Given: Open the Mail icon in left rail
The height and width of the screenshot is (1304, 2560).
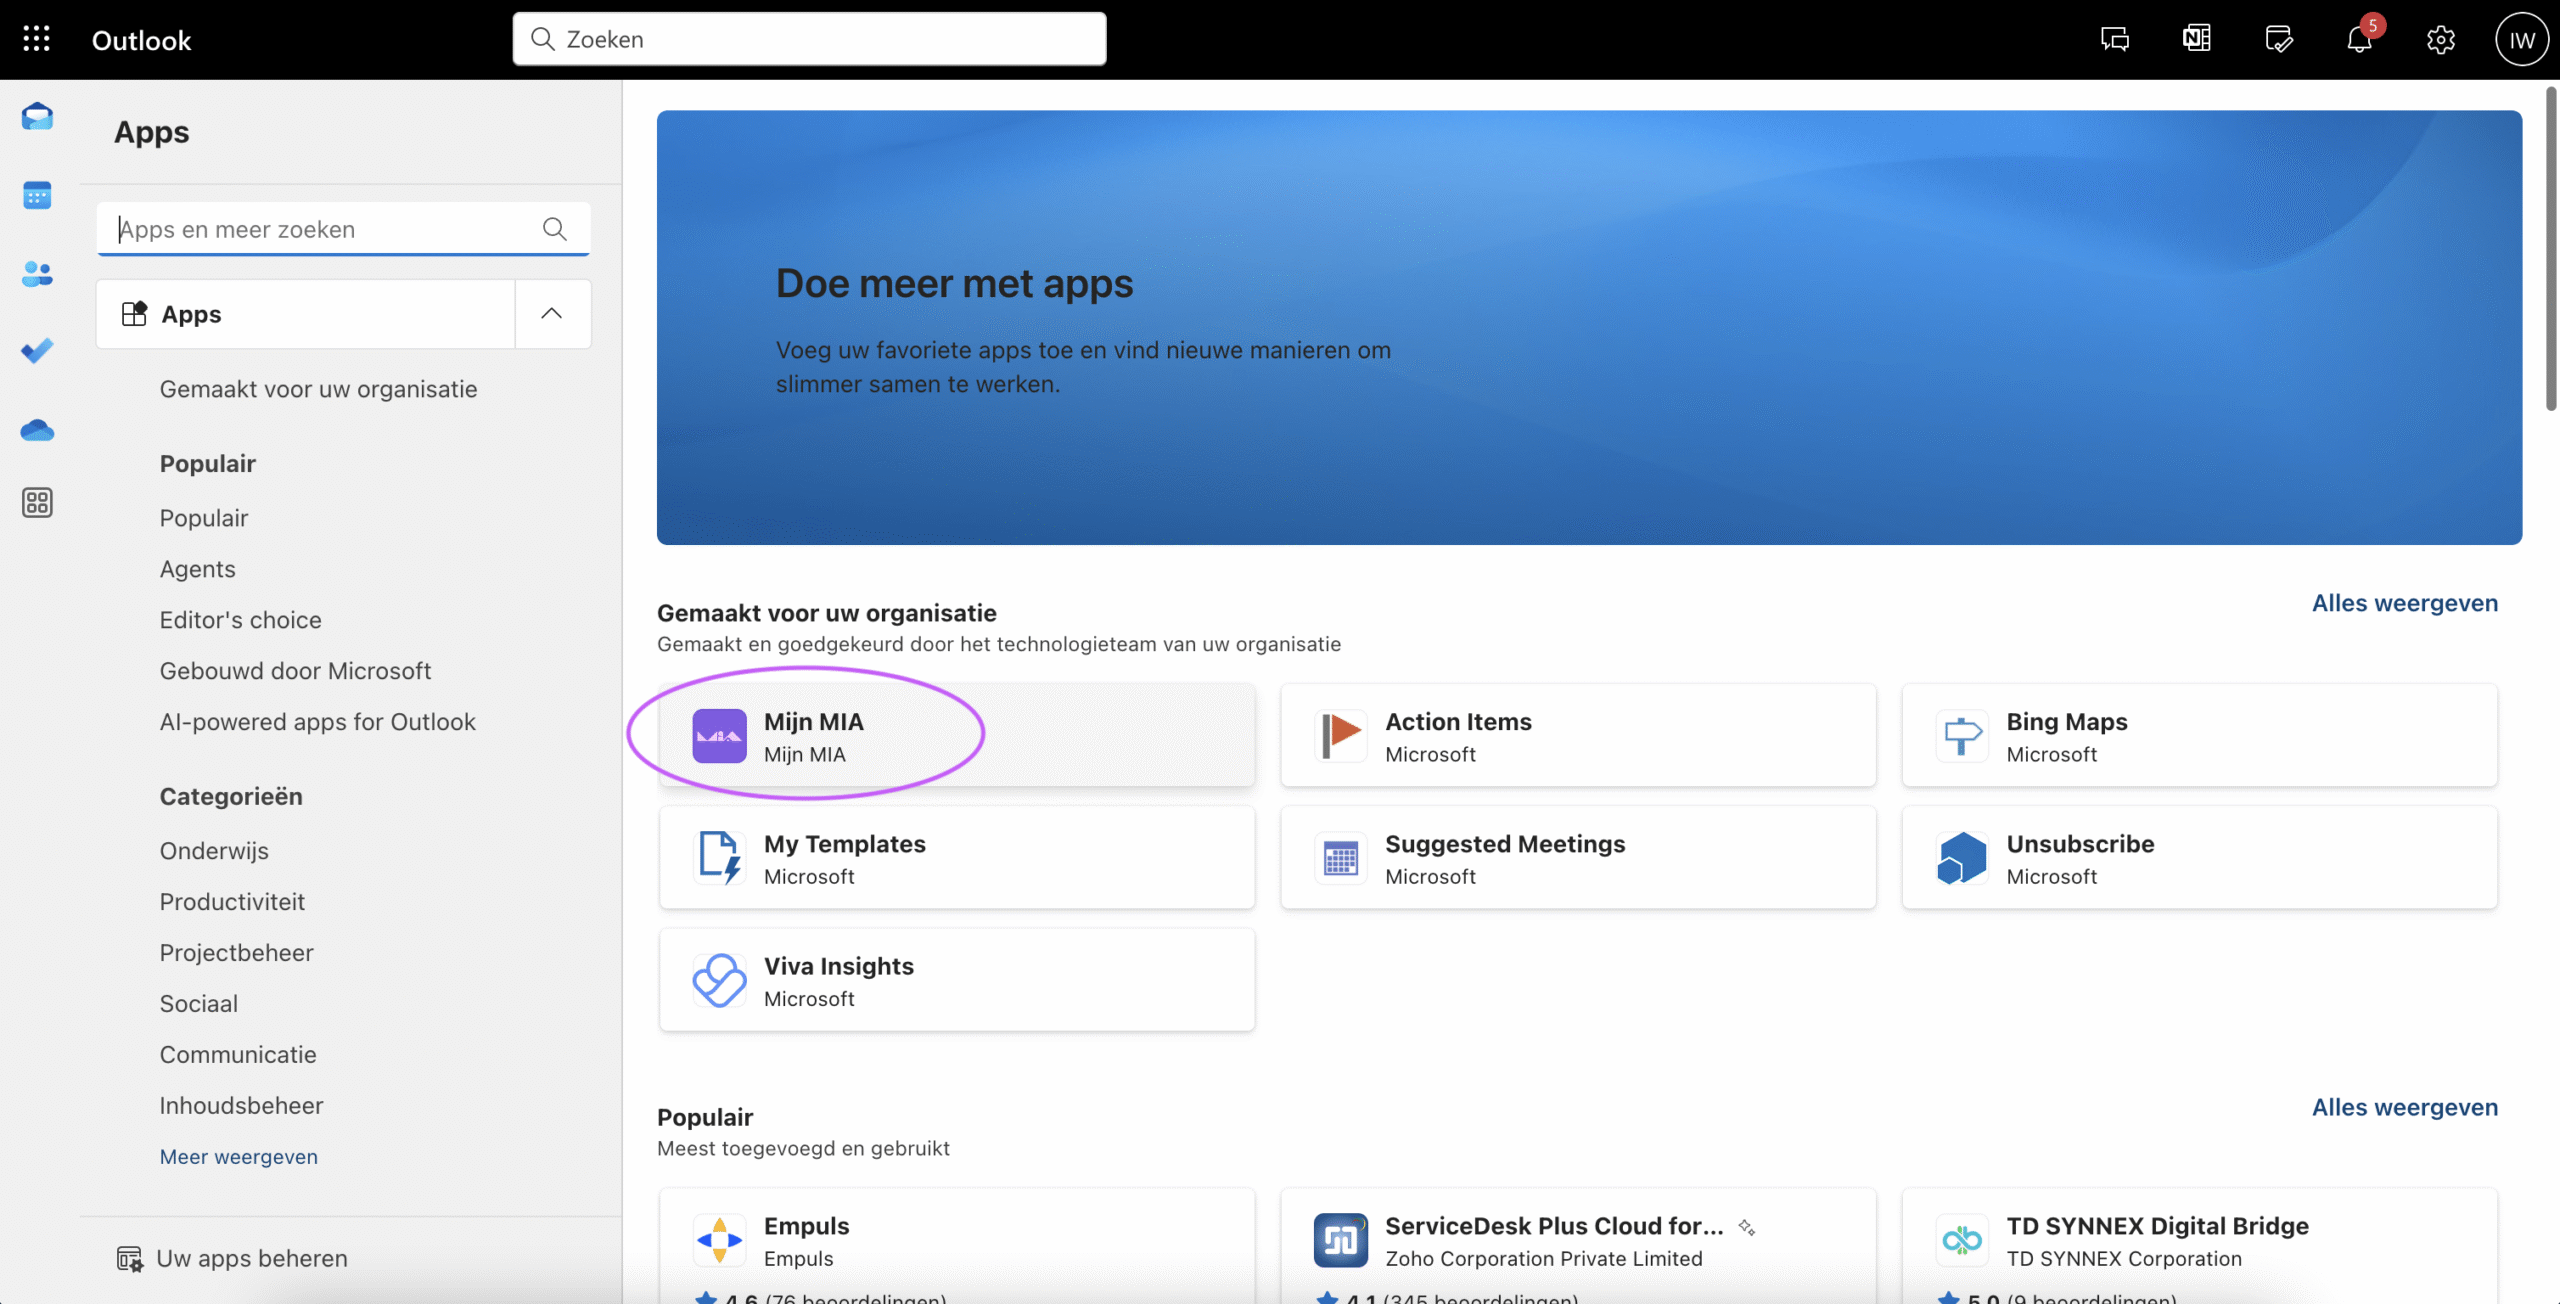Looking at the screenshot, I should [37, 116].
